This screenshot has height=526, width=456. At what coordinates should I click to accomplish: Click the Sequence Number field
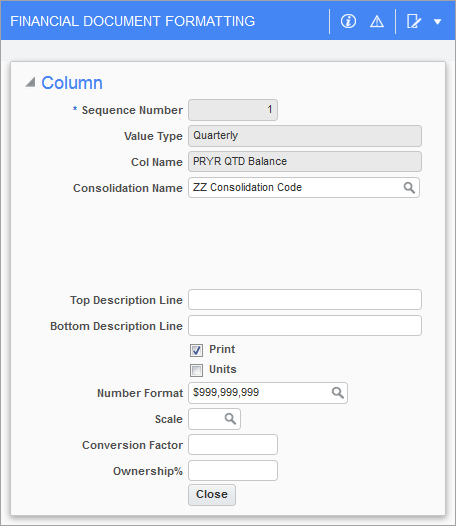(233, 110)
